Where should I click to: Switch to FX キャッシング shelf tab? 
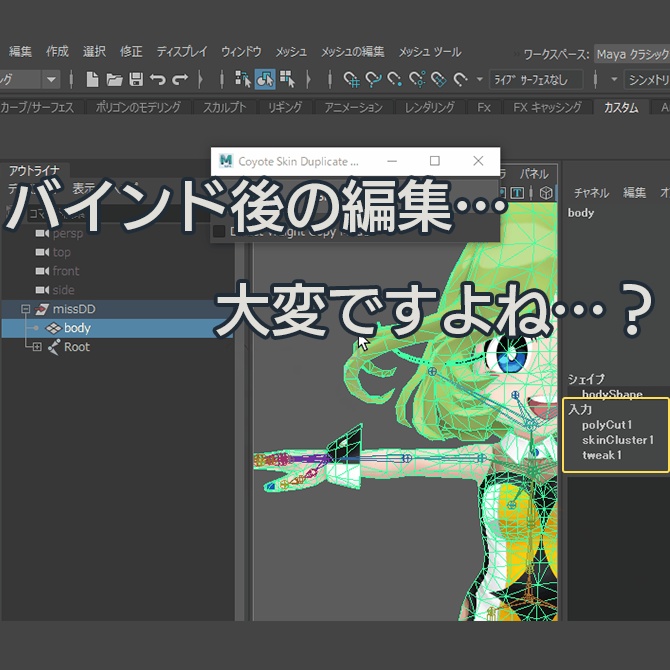pos(547,107)
